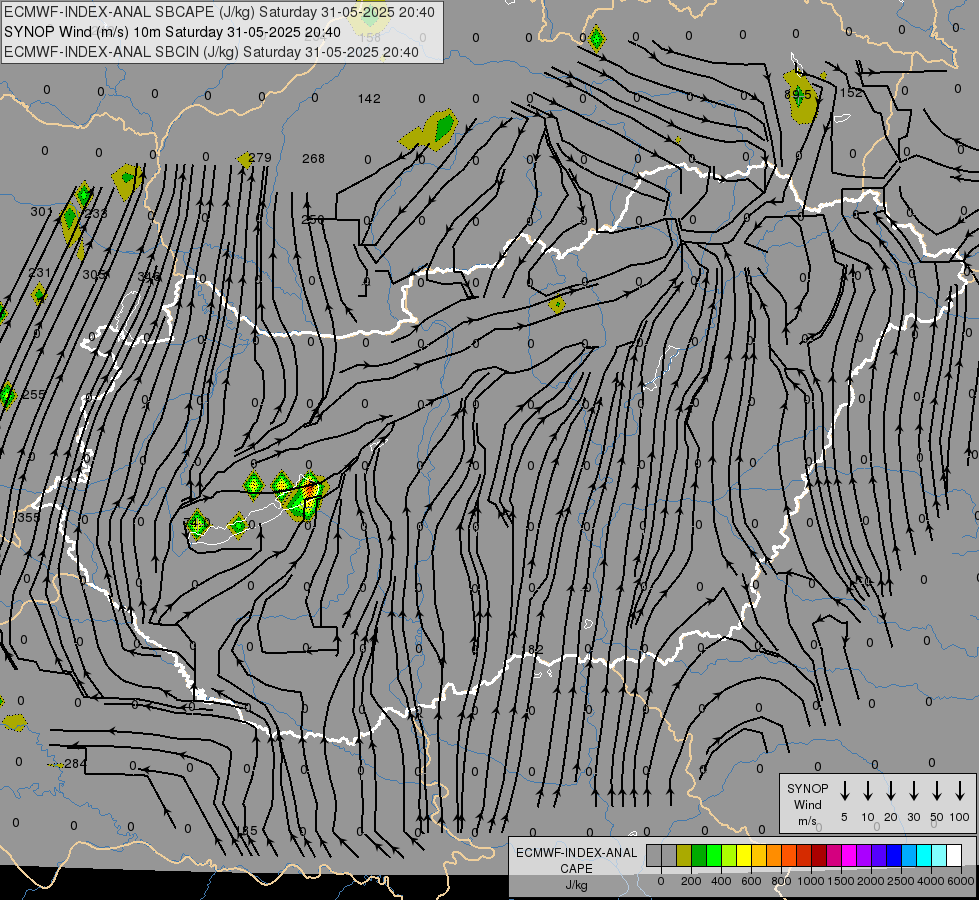Click the map value 268
The width and height of the screenshot is (979, 900).
coord(313,159)
